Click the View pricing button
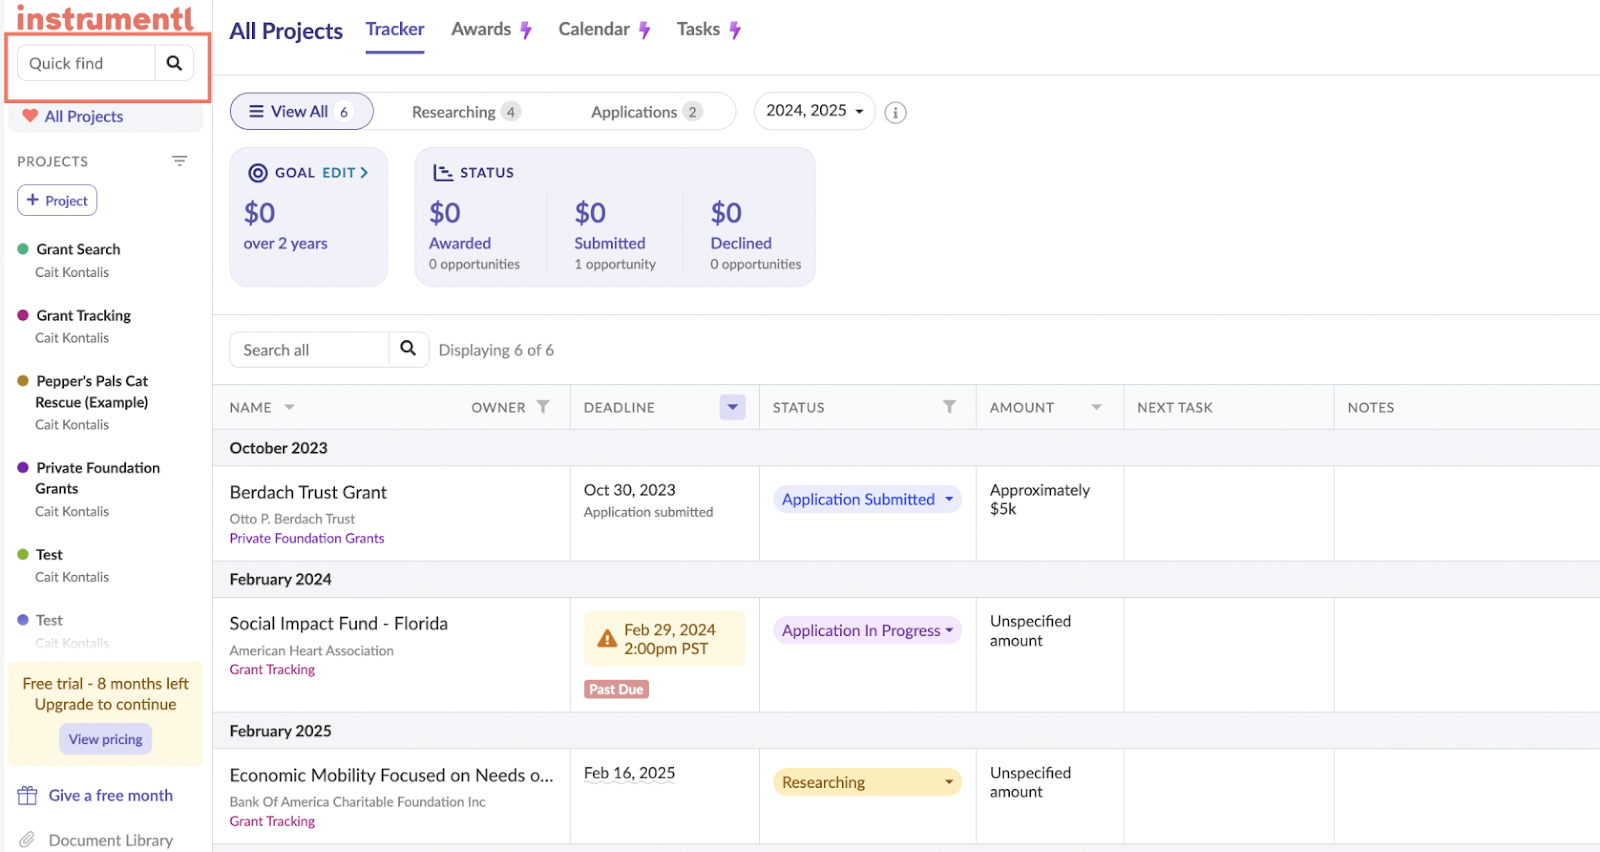Screen dimensions: 1600x852 tap(106, 739)
